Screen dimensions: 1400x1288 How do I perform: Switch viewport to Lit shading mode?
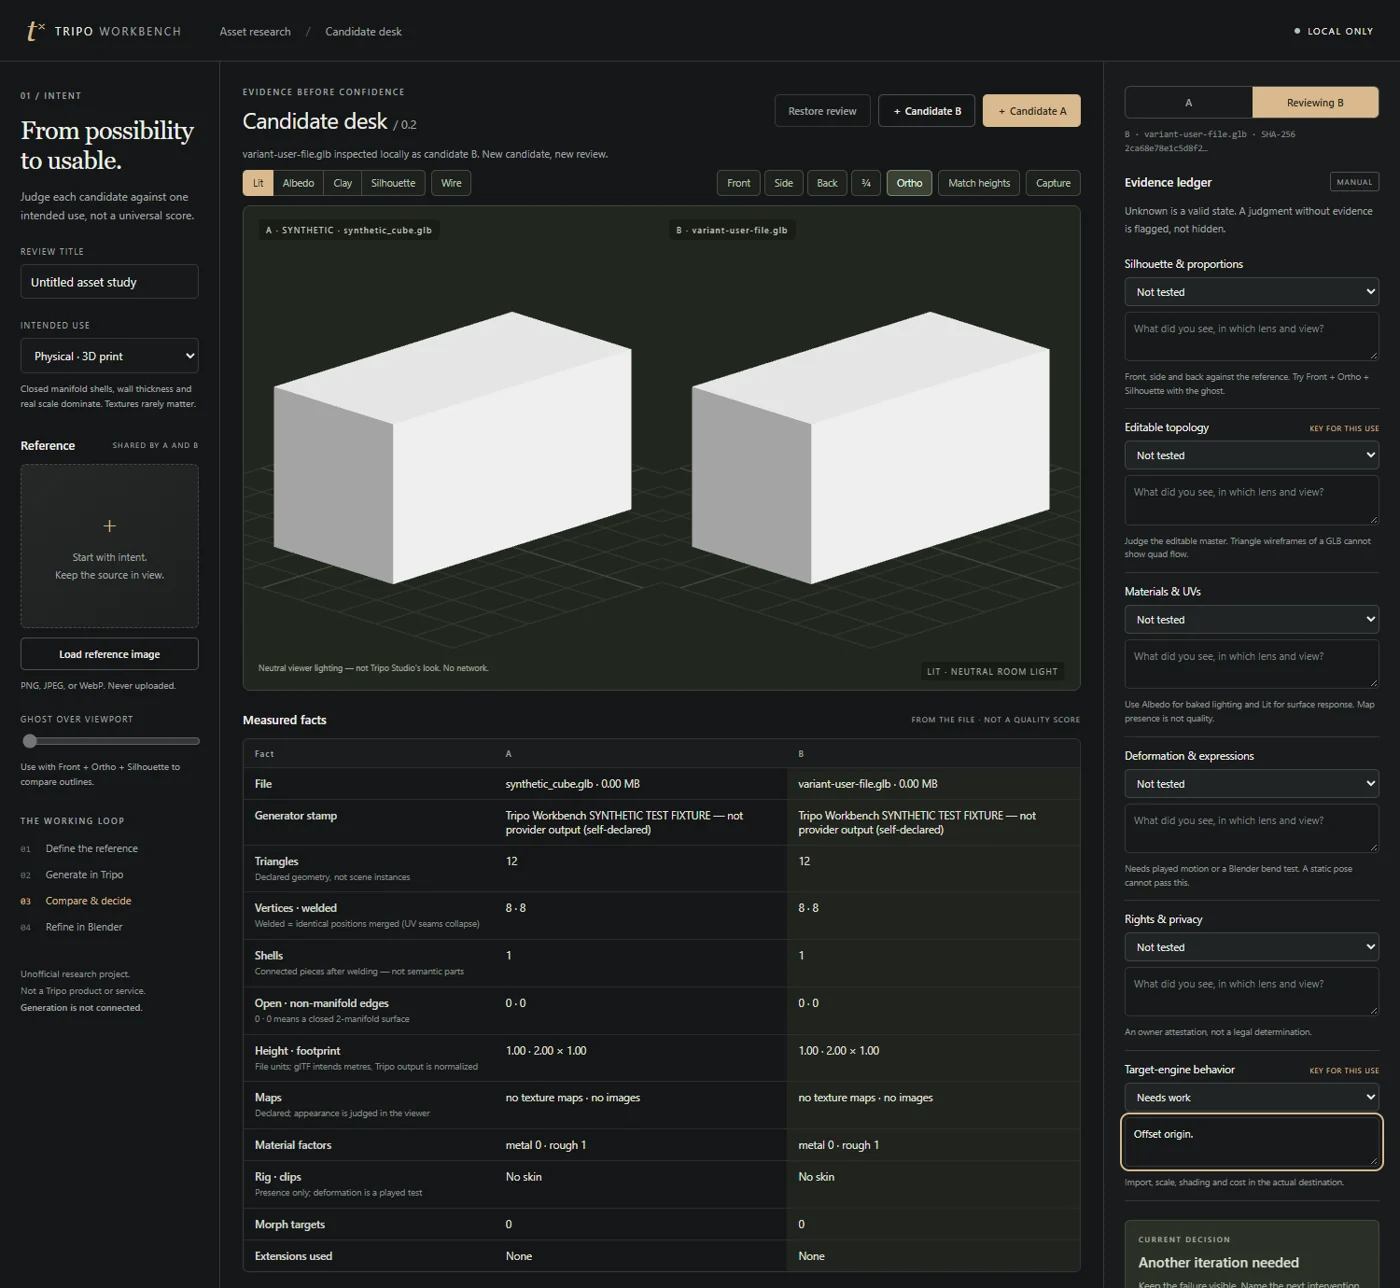tap(258, 183)
